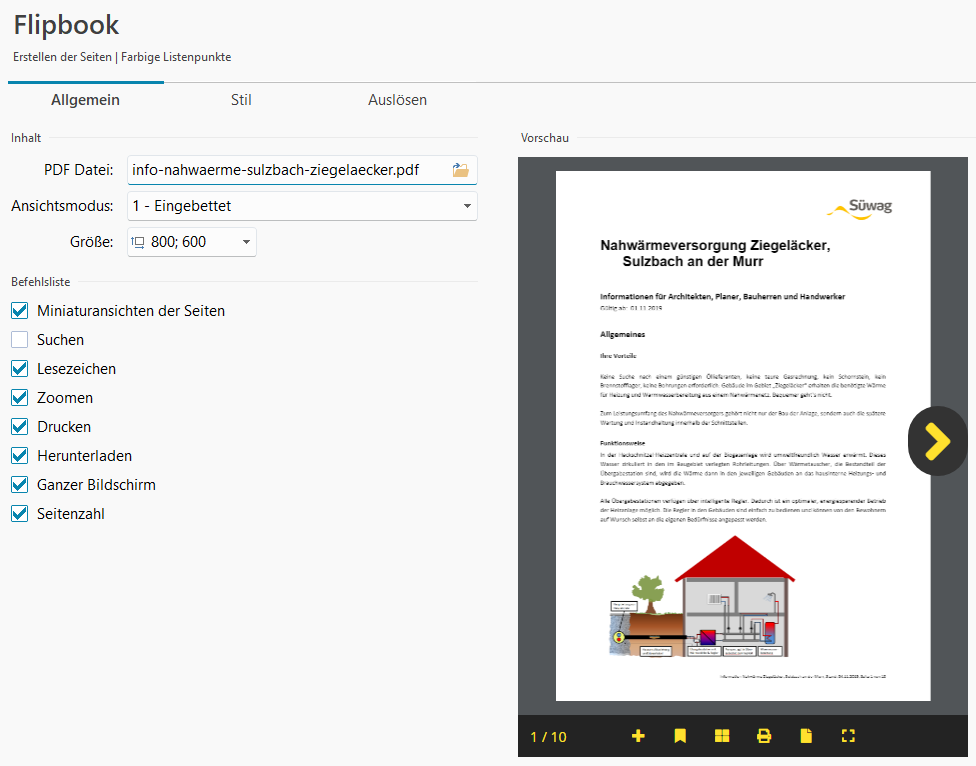
Task: Open bookmarks icon in preview toolbar
Action: [x=680, y=736]
